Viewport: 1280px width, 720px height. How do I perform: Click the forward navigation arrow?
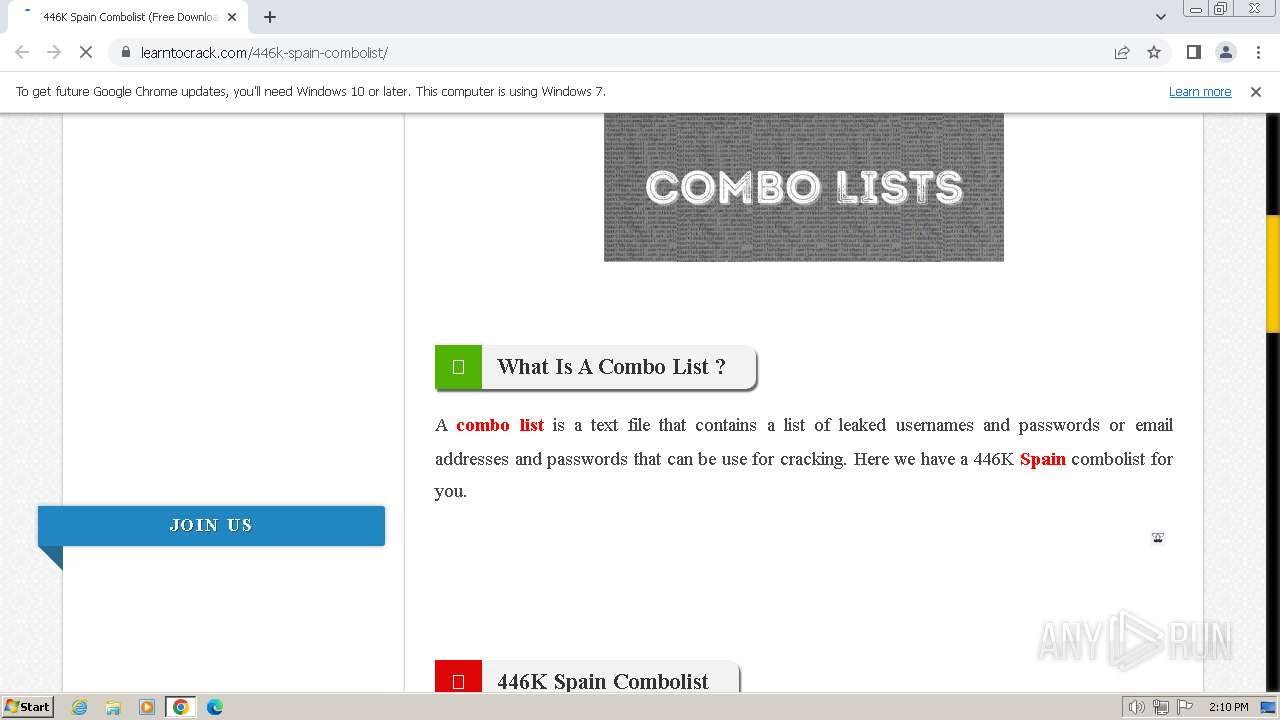click(x=54, y=52)
